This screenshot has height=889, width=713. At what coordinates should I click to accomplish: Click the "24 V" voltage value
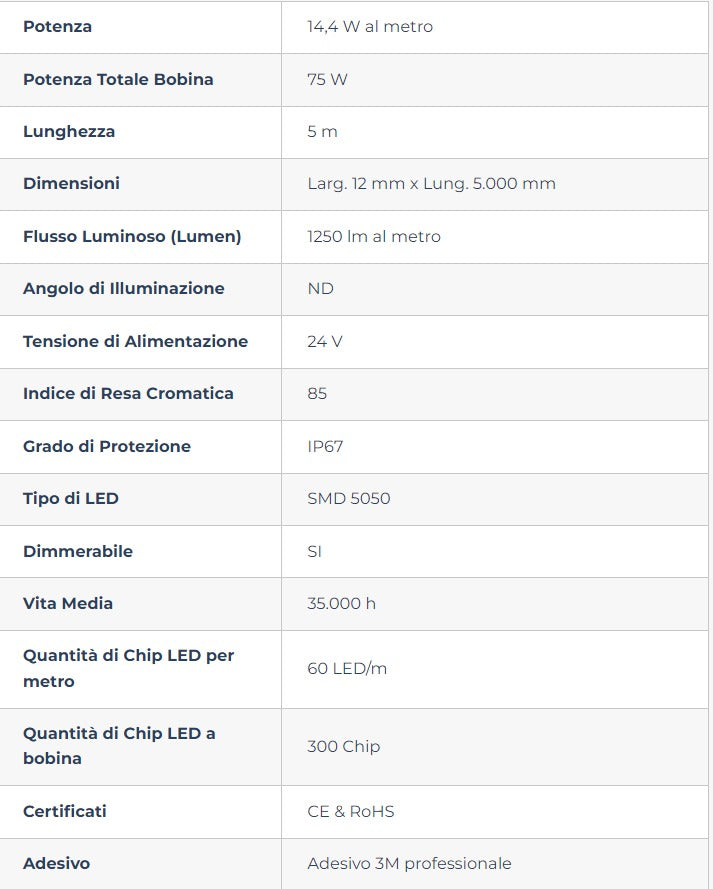tap(325, 341)
